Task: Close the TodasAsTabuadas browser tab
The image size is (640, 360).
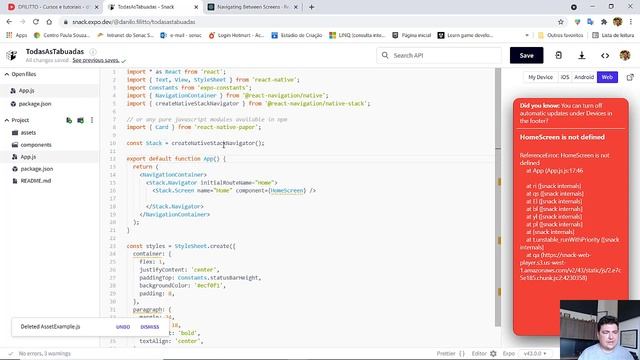Action: (x=196, y=7)
